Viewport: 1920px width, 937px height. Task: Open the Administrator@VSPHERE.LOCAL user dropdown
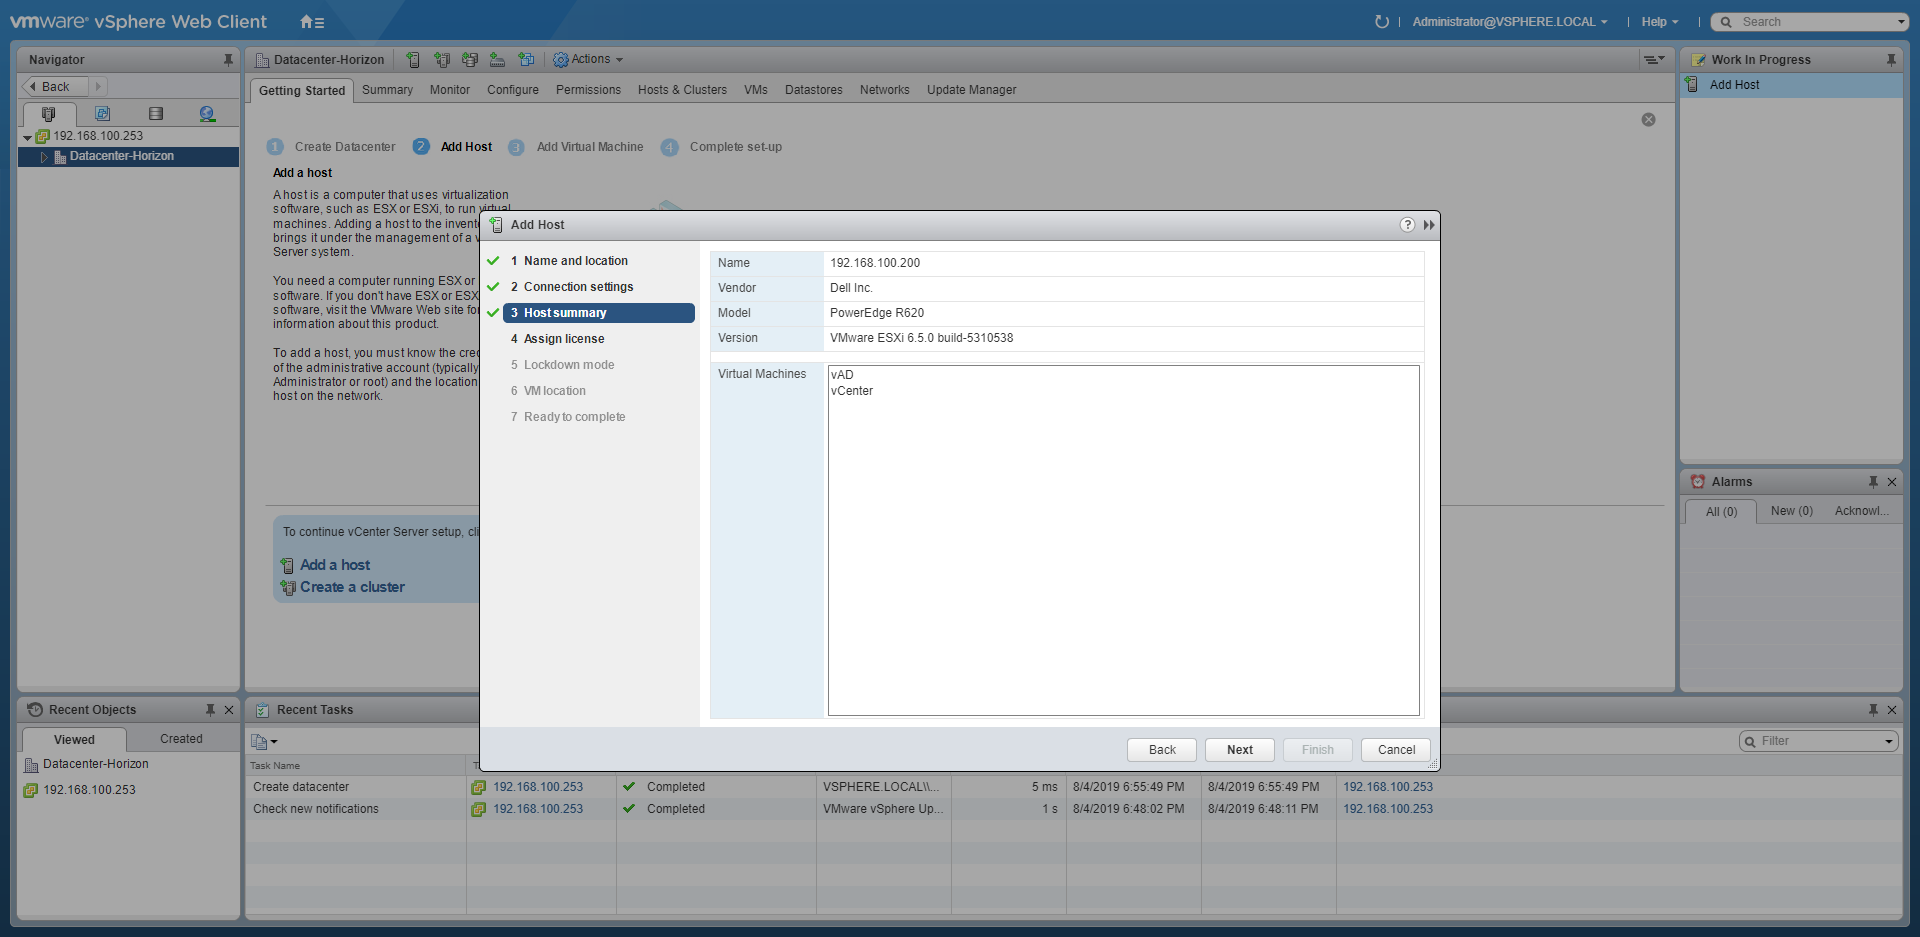click(1509, 22)
